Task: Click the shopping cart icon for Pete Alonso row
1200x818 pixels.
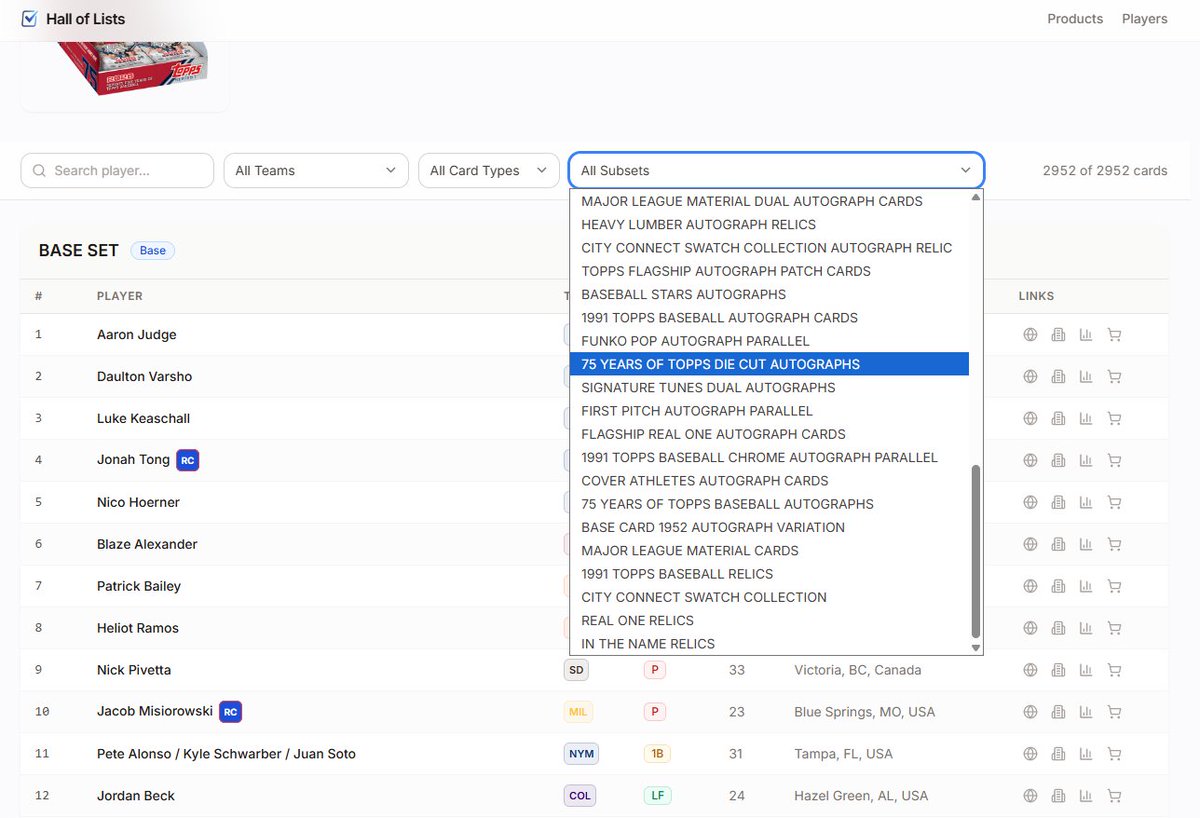Action: (x=1114, y=755)
